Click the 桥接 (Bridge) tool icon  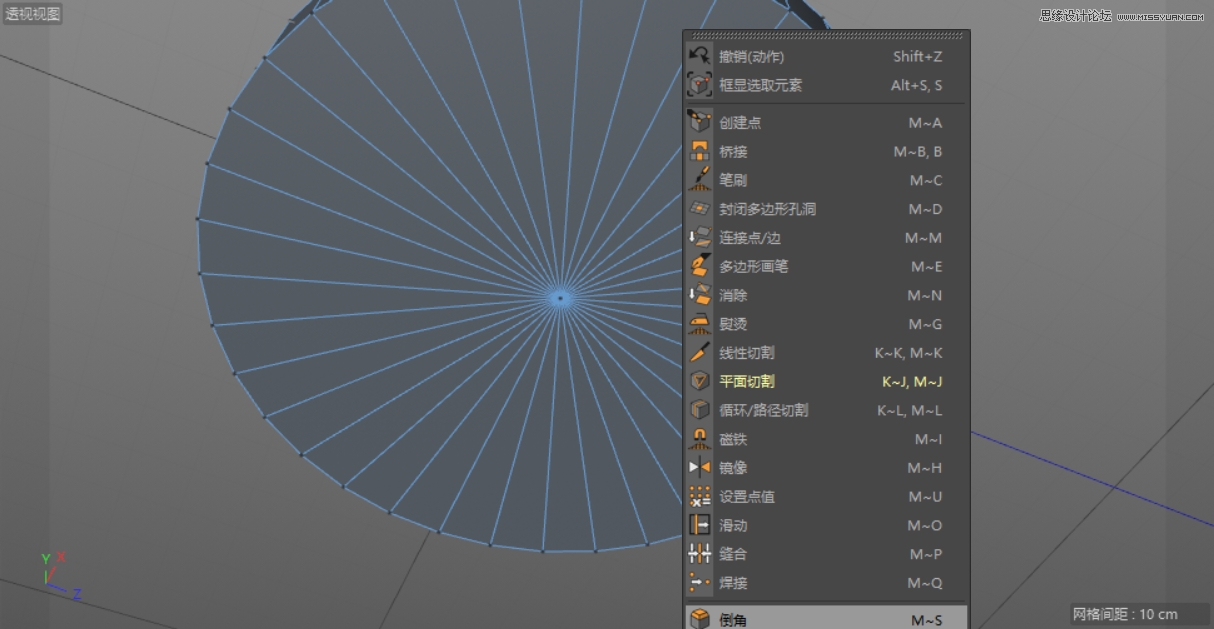click(699, 151)
